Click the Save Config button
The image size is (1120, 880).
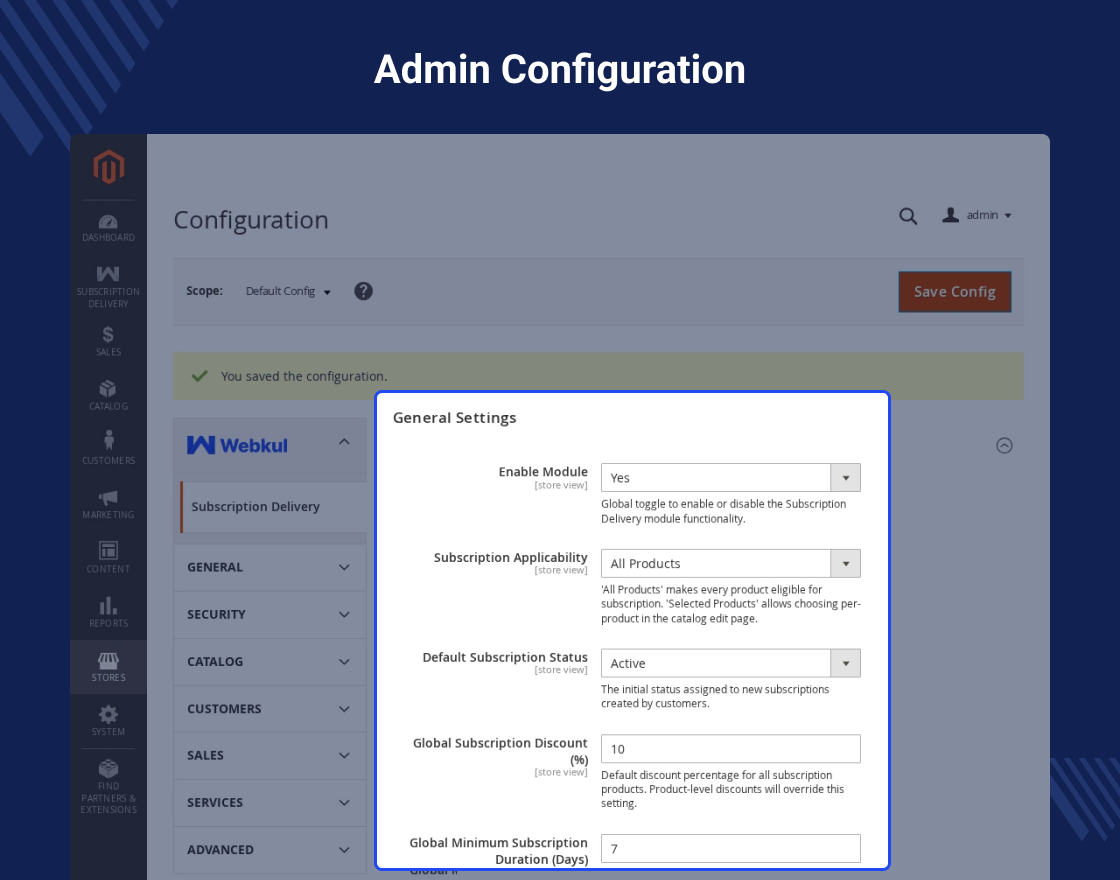(x=955, y=291)
